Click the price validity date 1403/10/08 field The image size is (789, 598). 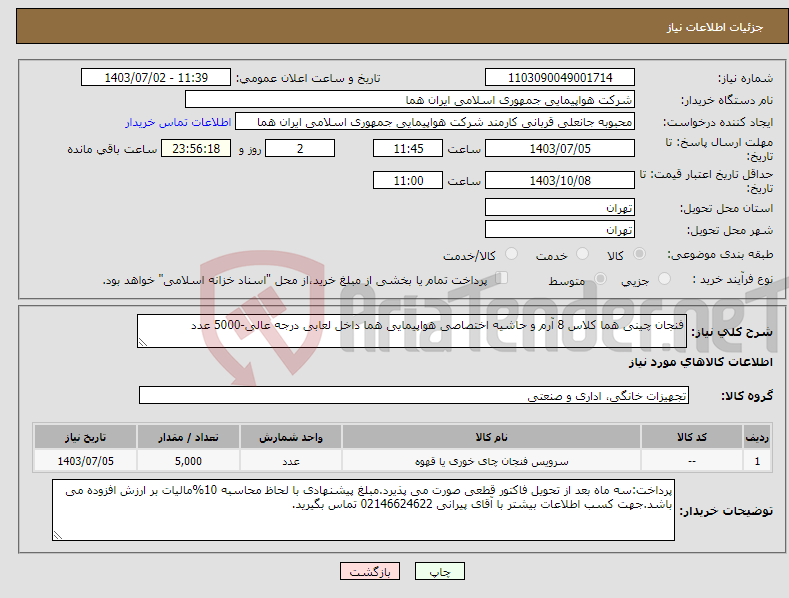tap(560, 180)
